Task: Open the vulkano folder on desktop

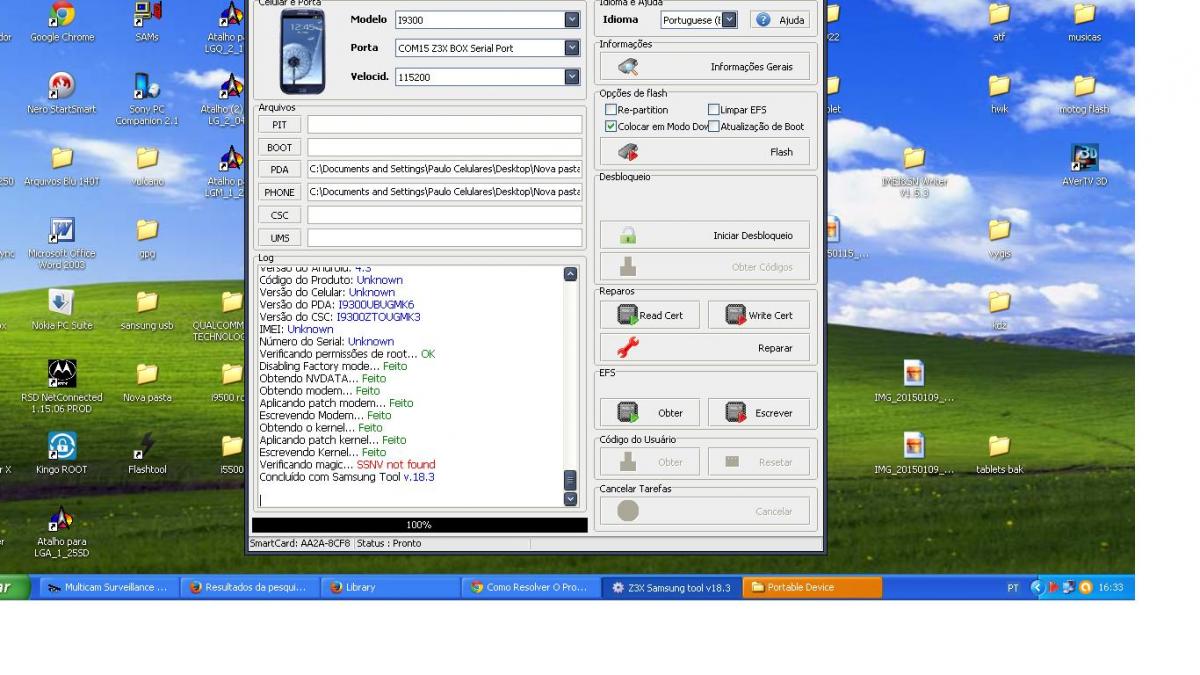Action: [147, 166]
